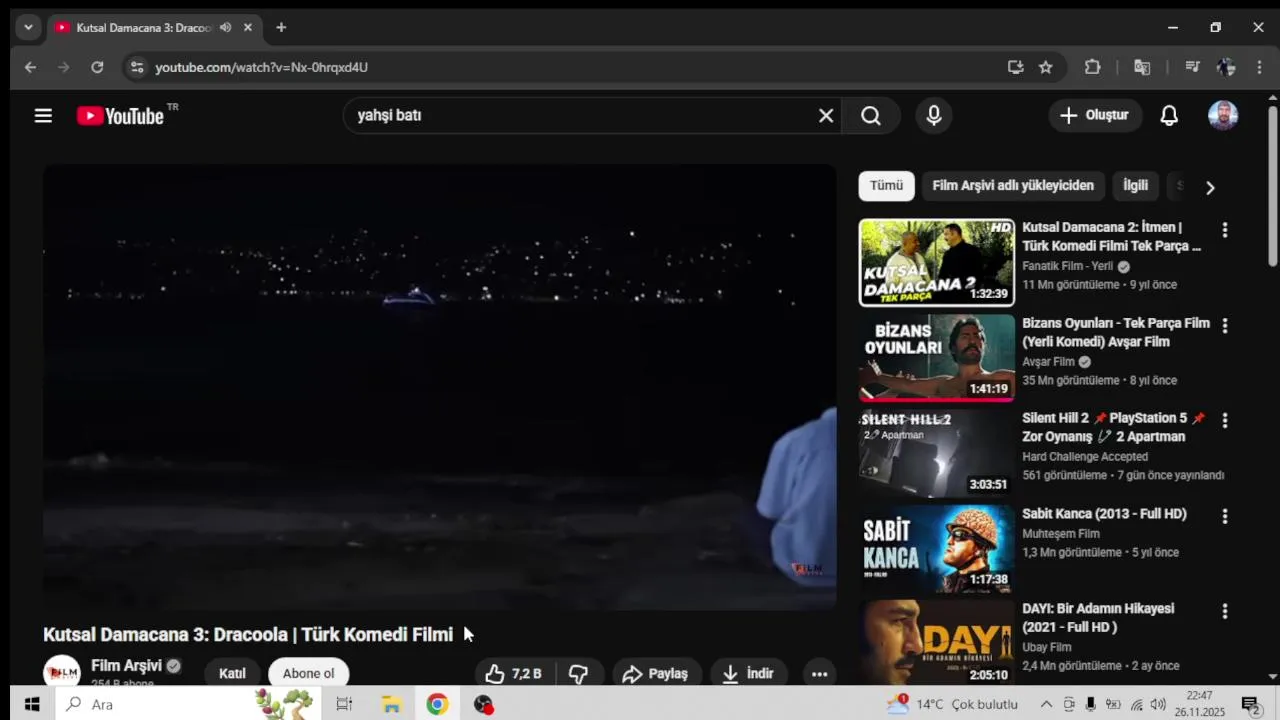This screenshot has height=720, width=1280.
Task: View site information icon in address bar
Action: [x=137, y=67]
